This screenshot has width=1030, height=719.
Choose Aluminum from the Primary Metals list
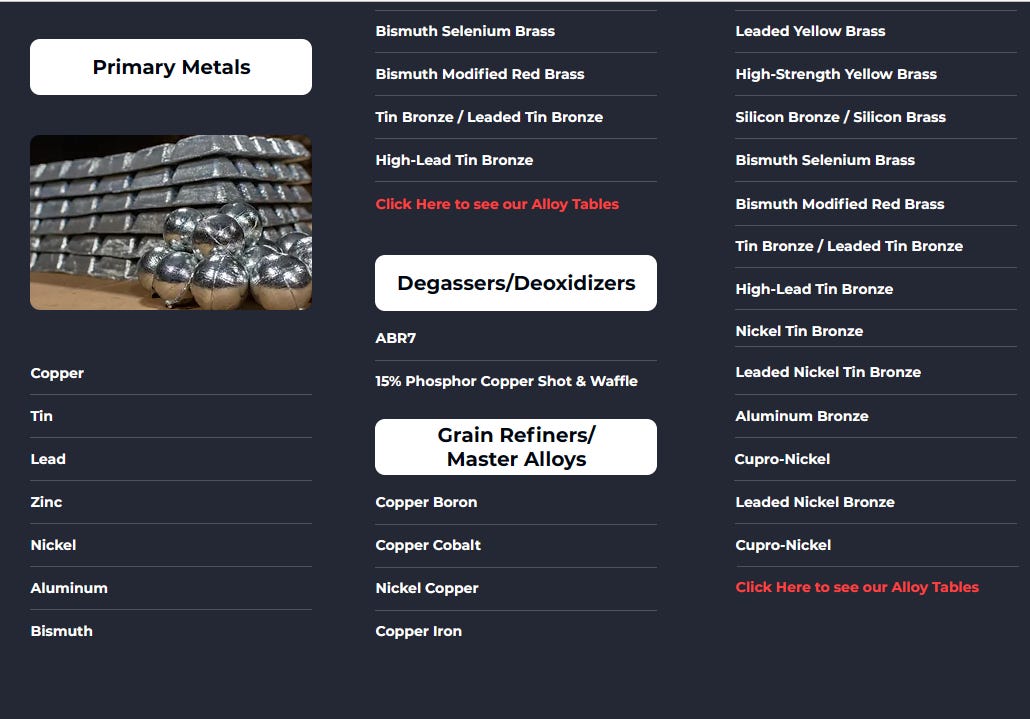tap(69, 588)
